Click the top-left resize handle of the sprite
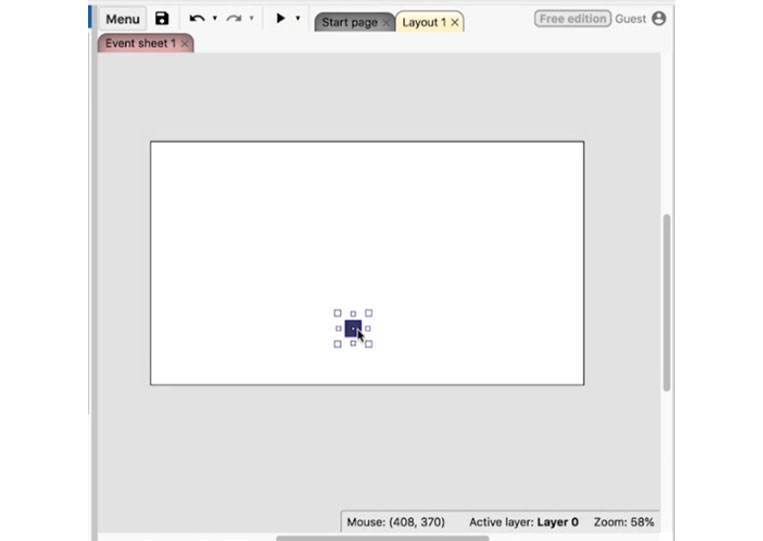Image resolution: width=763 pixels, height=541 pixels. (338, 313)
